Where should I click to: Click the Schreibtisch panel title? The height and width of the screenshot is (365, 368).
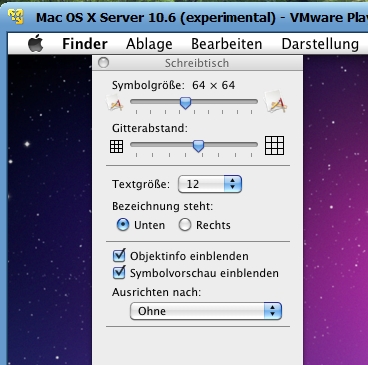197,63
